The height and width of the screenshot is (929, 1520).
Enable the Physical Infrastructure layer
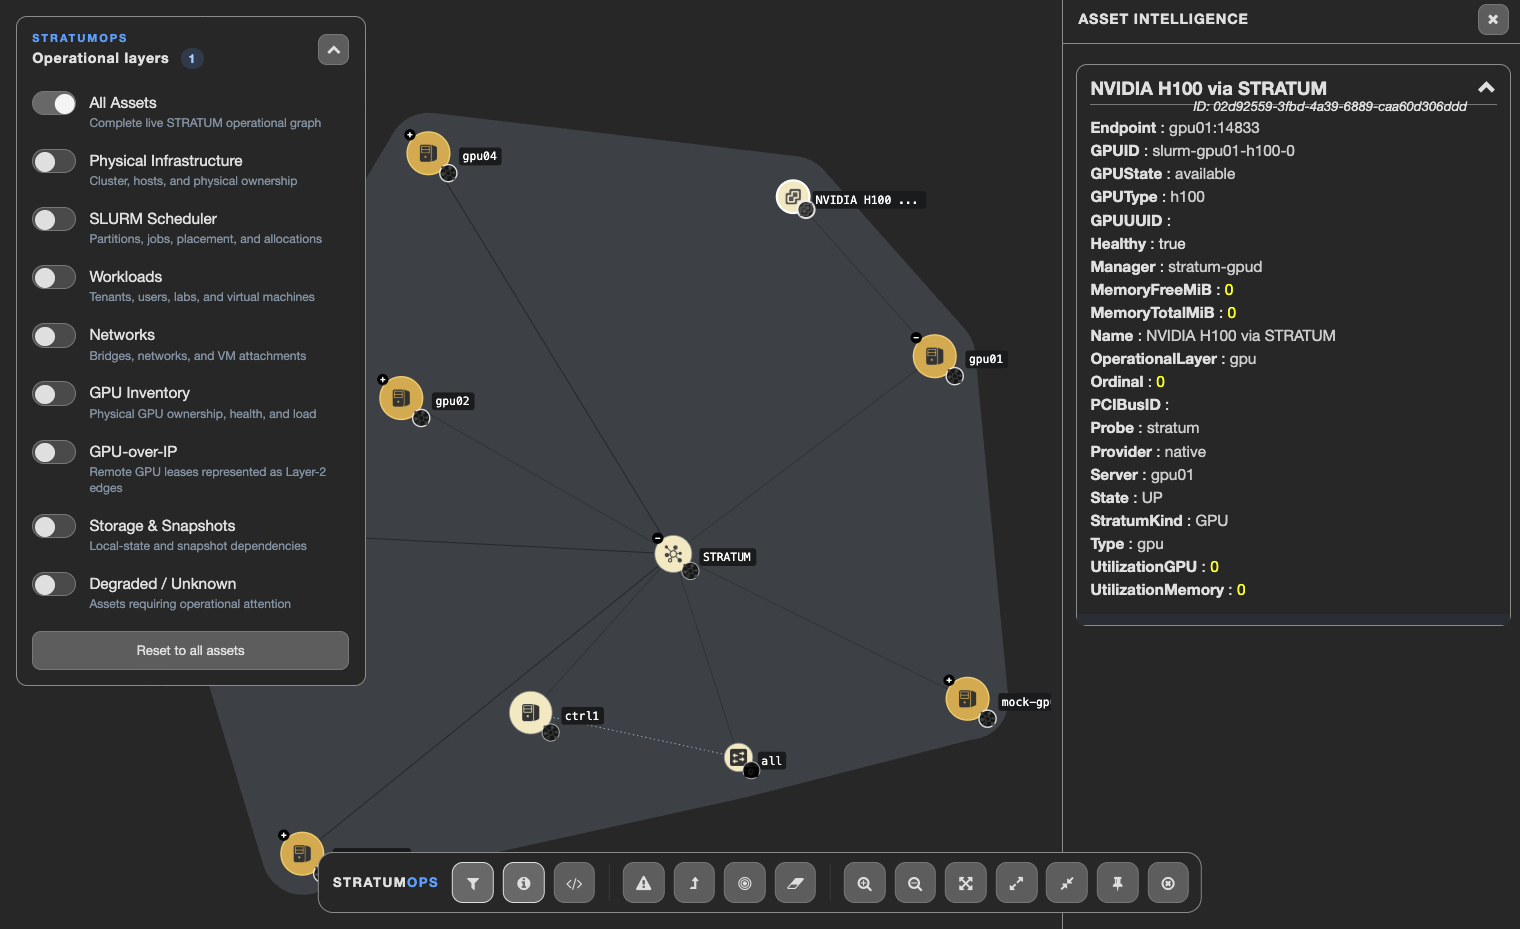[x=54, y=161]
